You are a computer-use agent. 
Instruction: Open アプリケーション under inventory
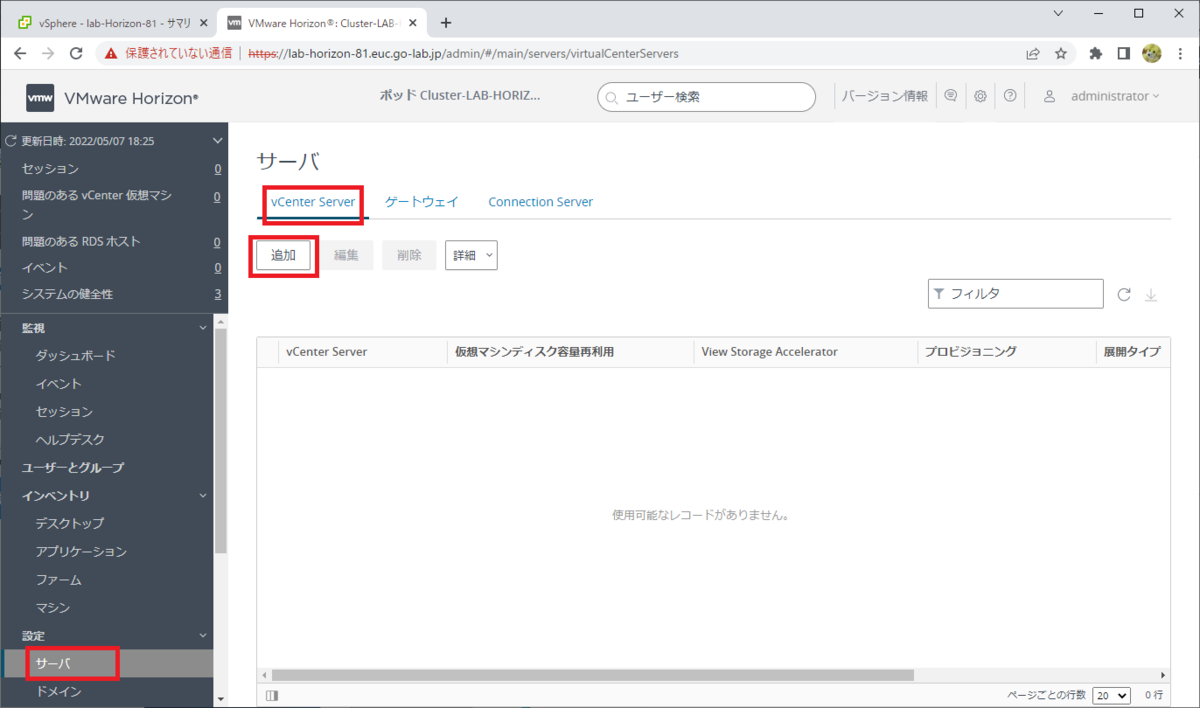[82, 551]
